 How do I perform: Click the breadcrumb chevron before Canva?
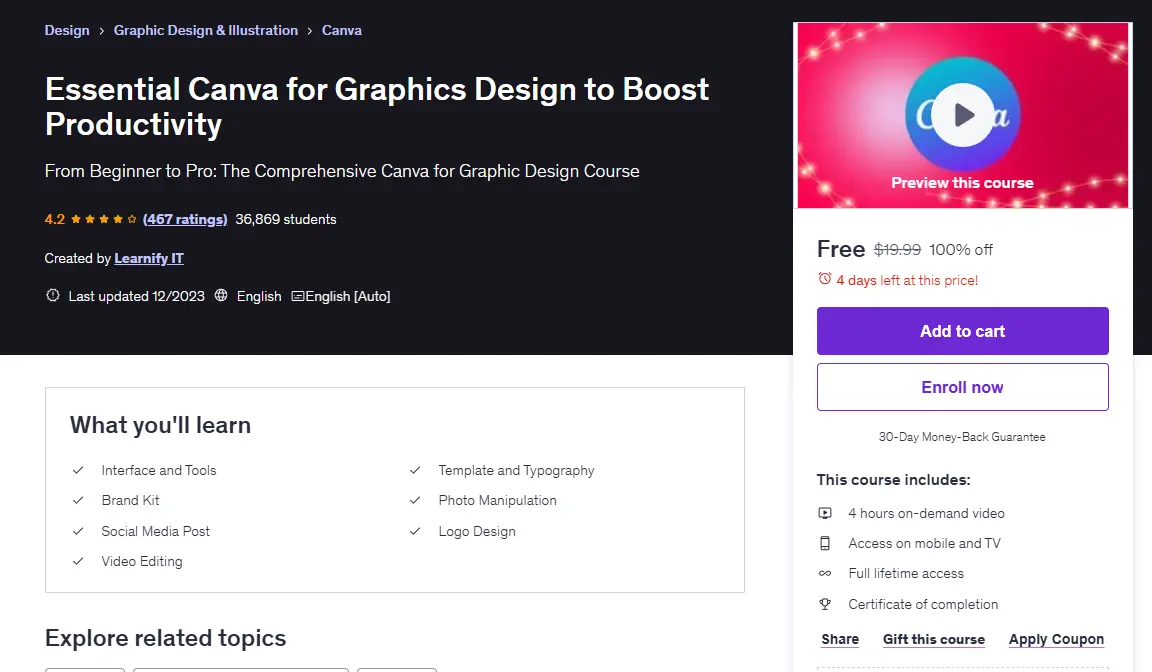pyautogui.click(x=310, y=31)
